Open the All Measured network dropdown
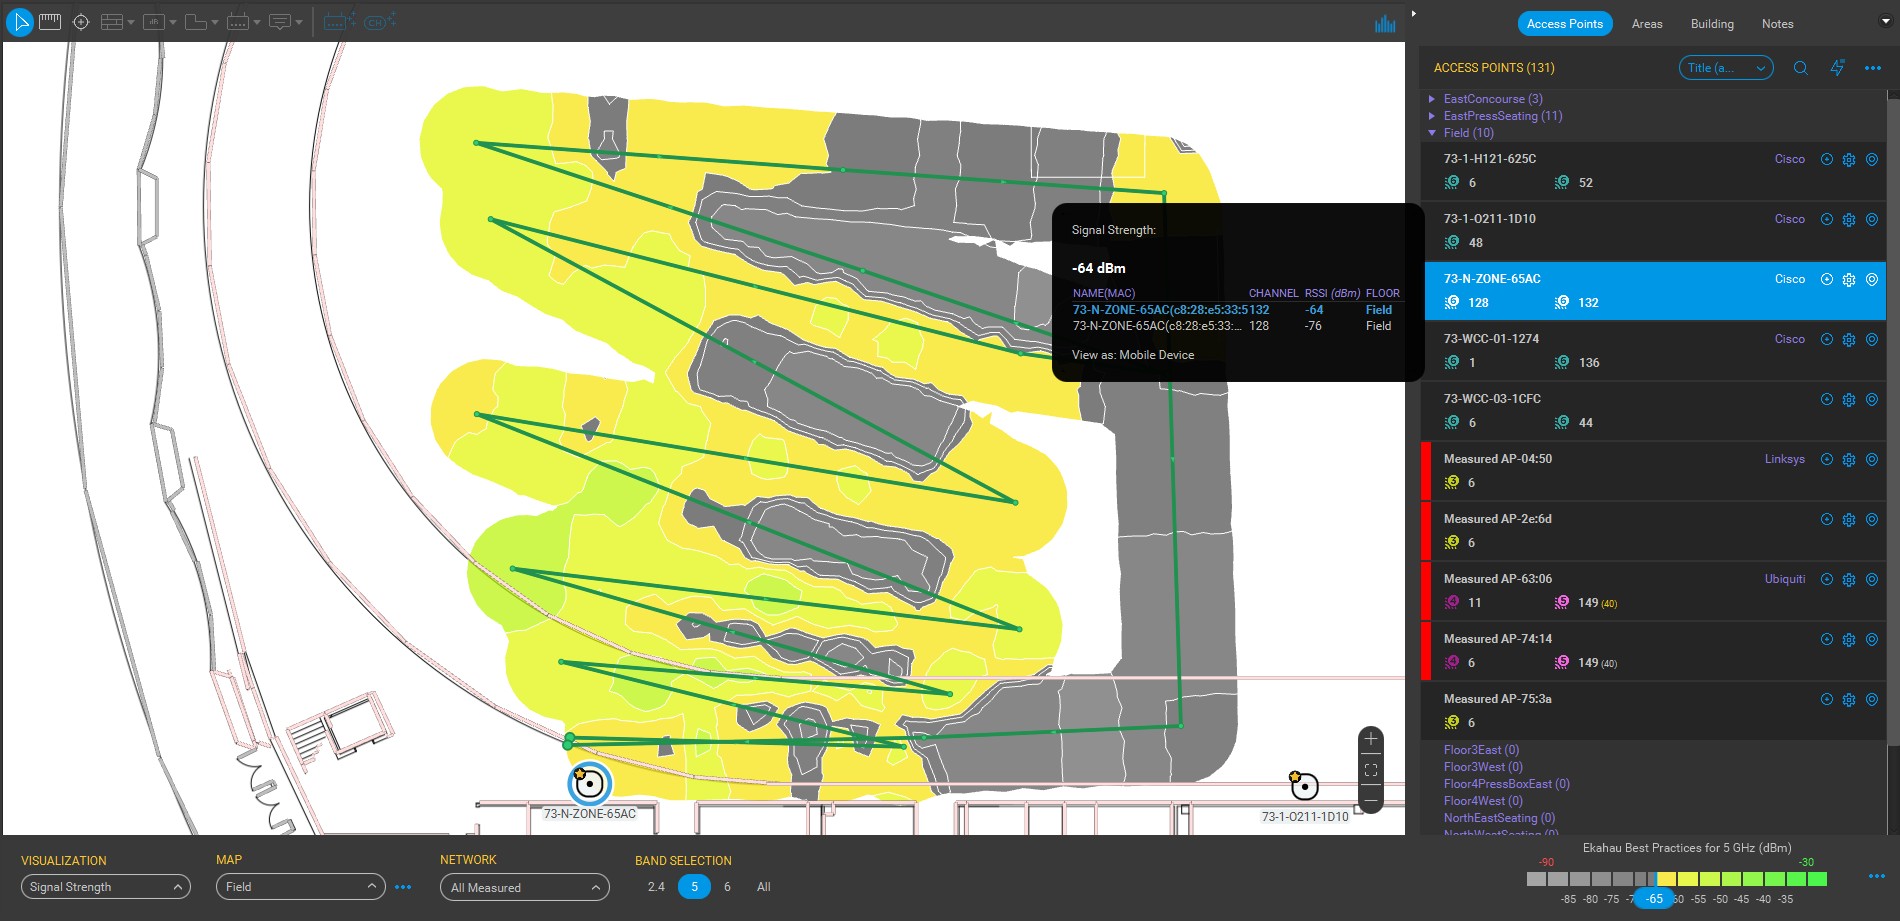The width and height of the screenshot is (1900, 921). tap(524, 888)
